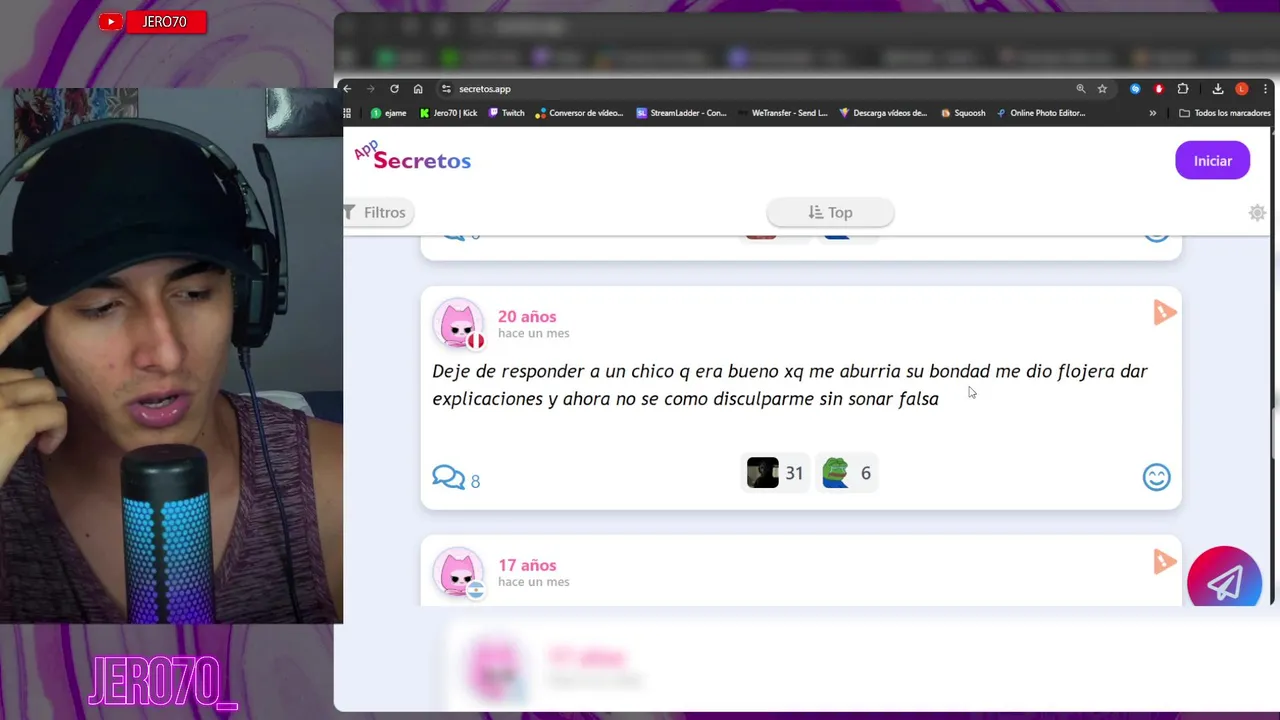Click the dark reaction with 31 count
This screenshot has width=1280, height=720.
pyautogui.click(x=775, y=473)
